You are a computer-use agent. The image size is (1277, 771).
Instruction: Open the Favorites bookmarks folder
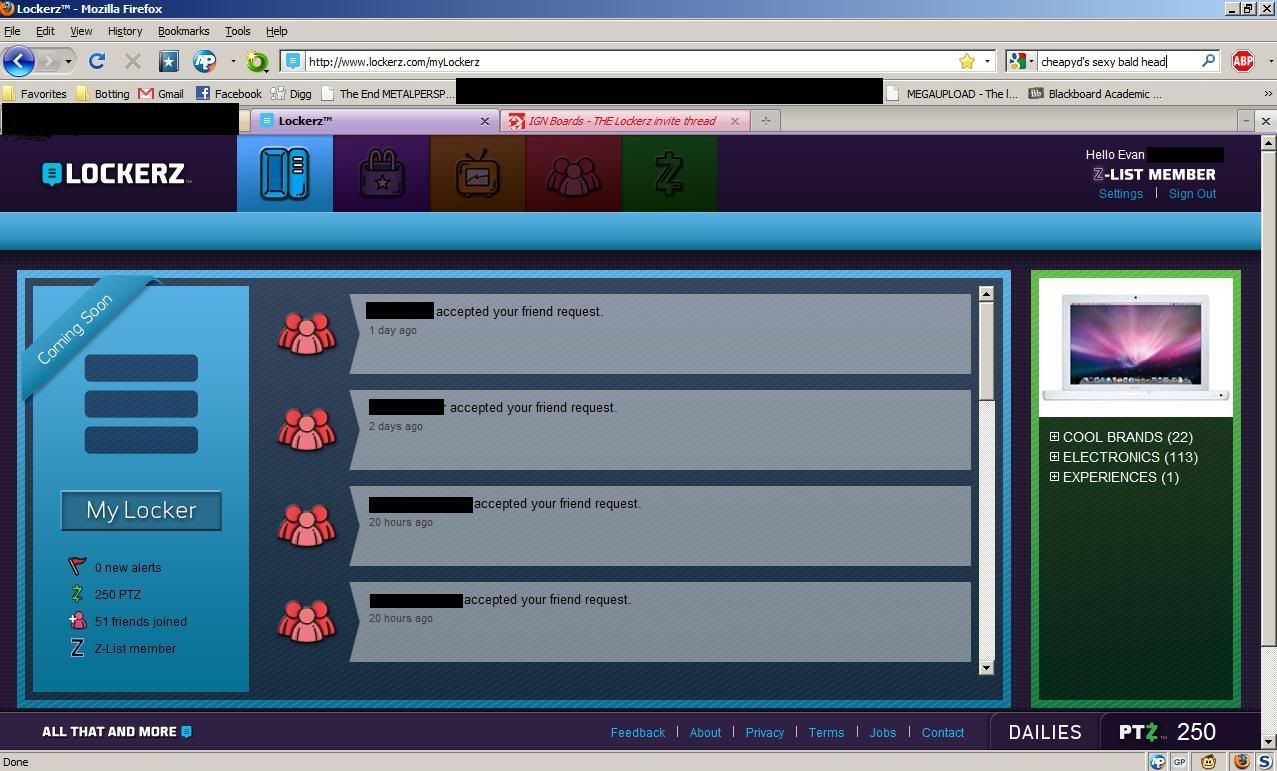(x=35, y=93)
